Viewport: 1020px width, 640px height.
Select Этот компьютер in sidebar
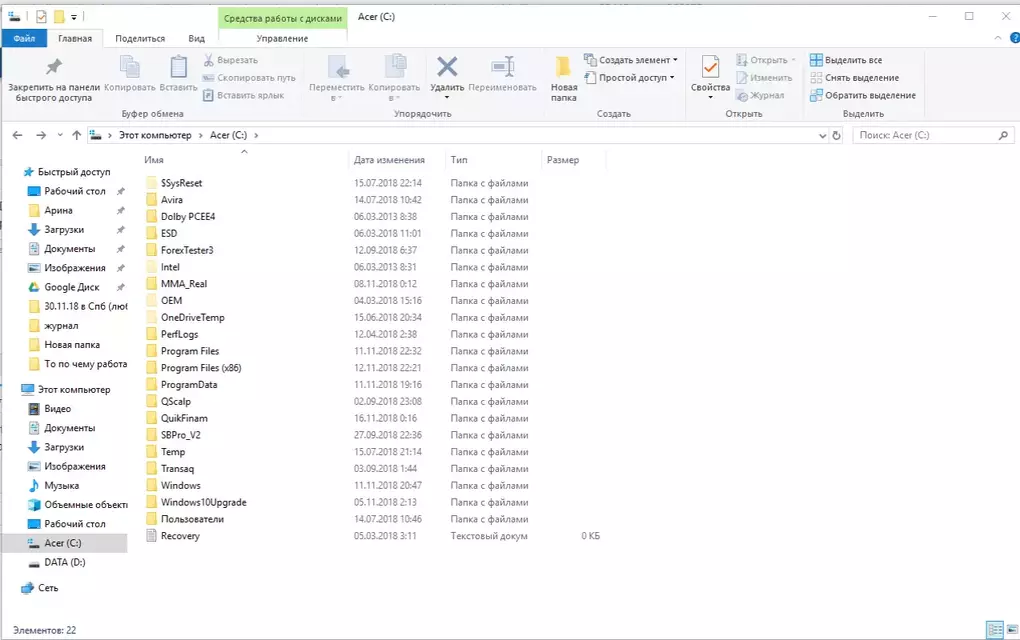[74, 390]
